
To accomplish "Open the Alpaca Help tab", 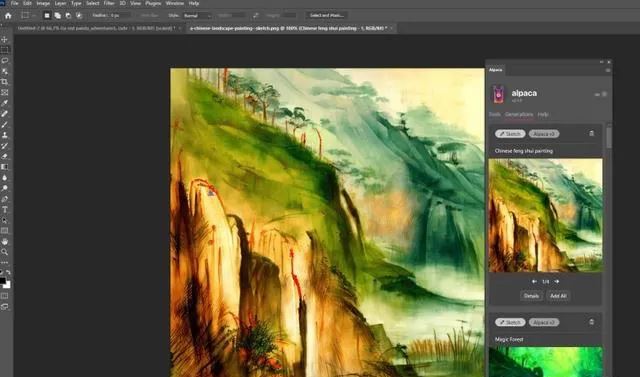I will coord(542,114).
